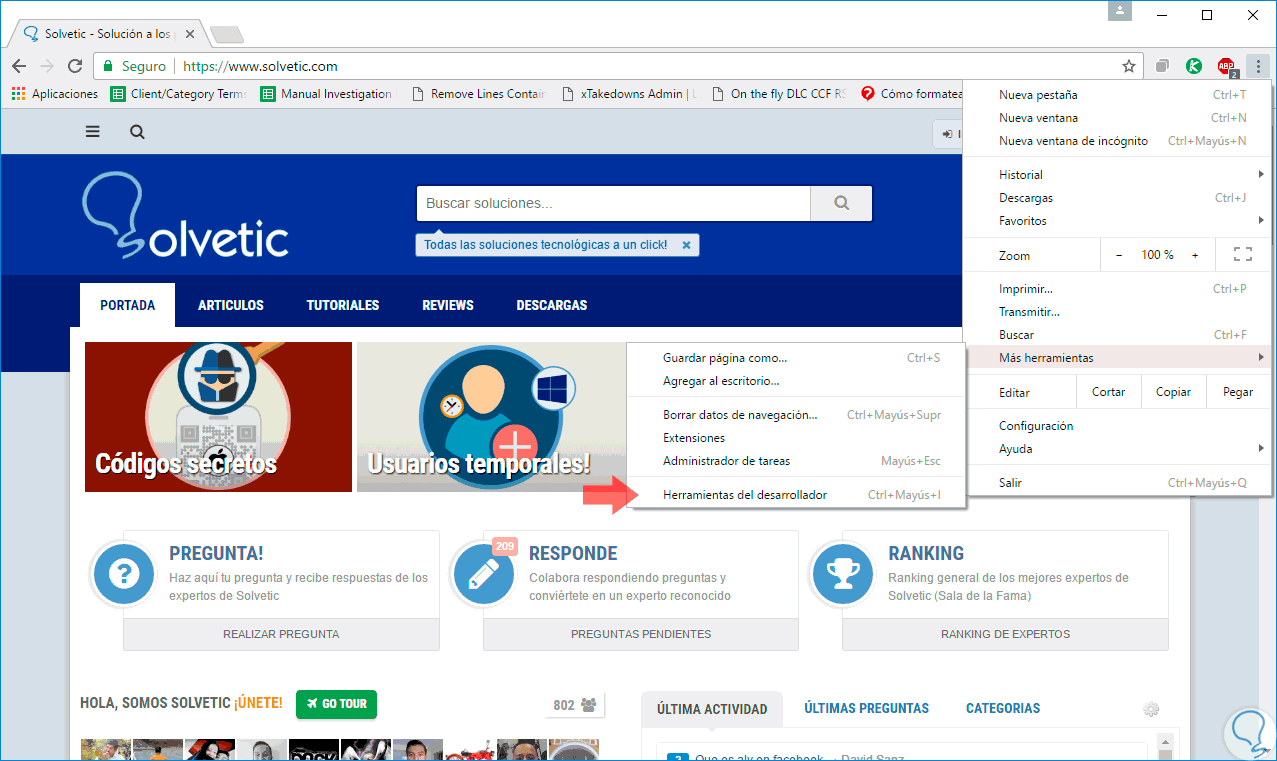Choose Herramientas del desarrollador

click(796, 494)
